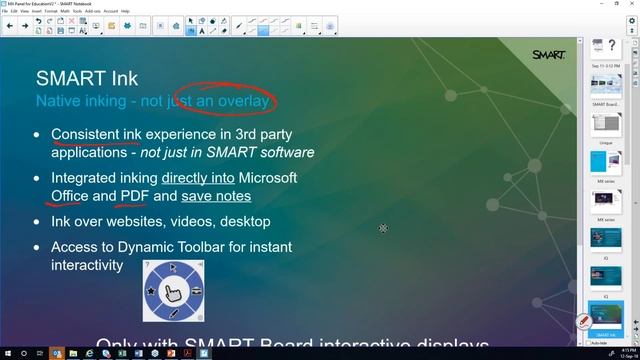Select the Line drawing tool

[x=213, y=31]
